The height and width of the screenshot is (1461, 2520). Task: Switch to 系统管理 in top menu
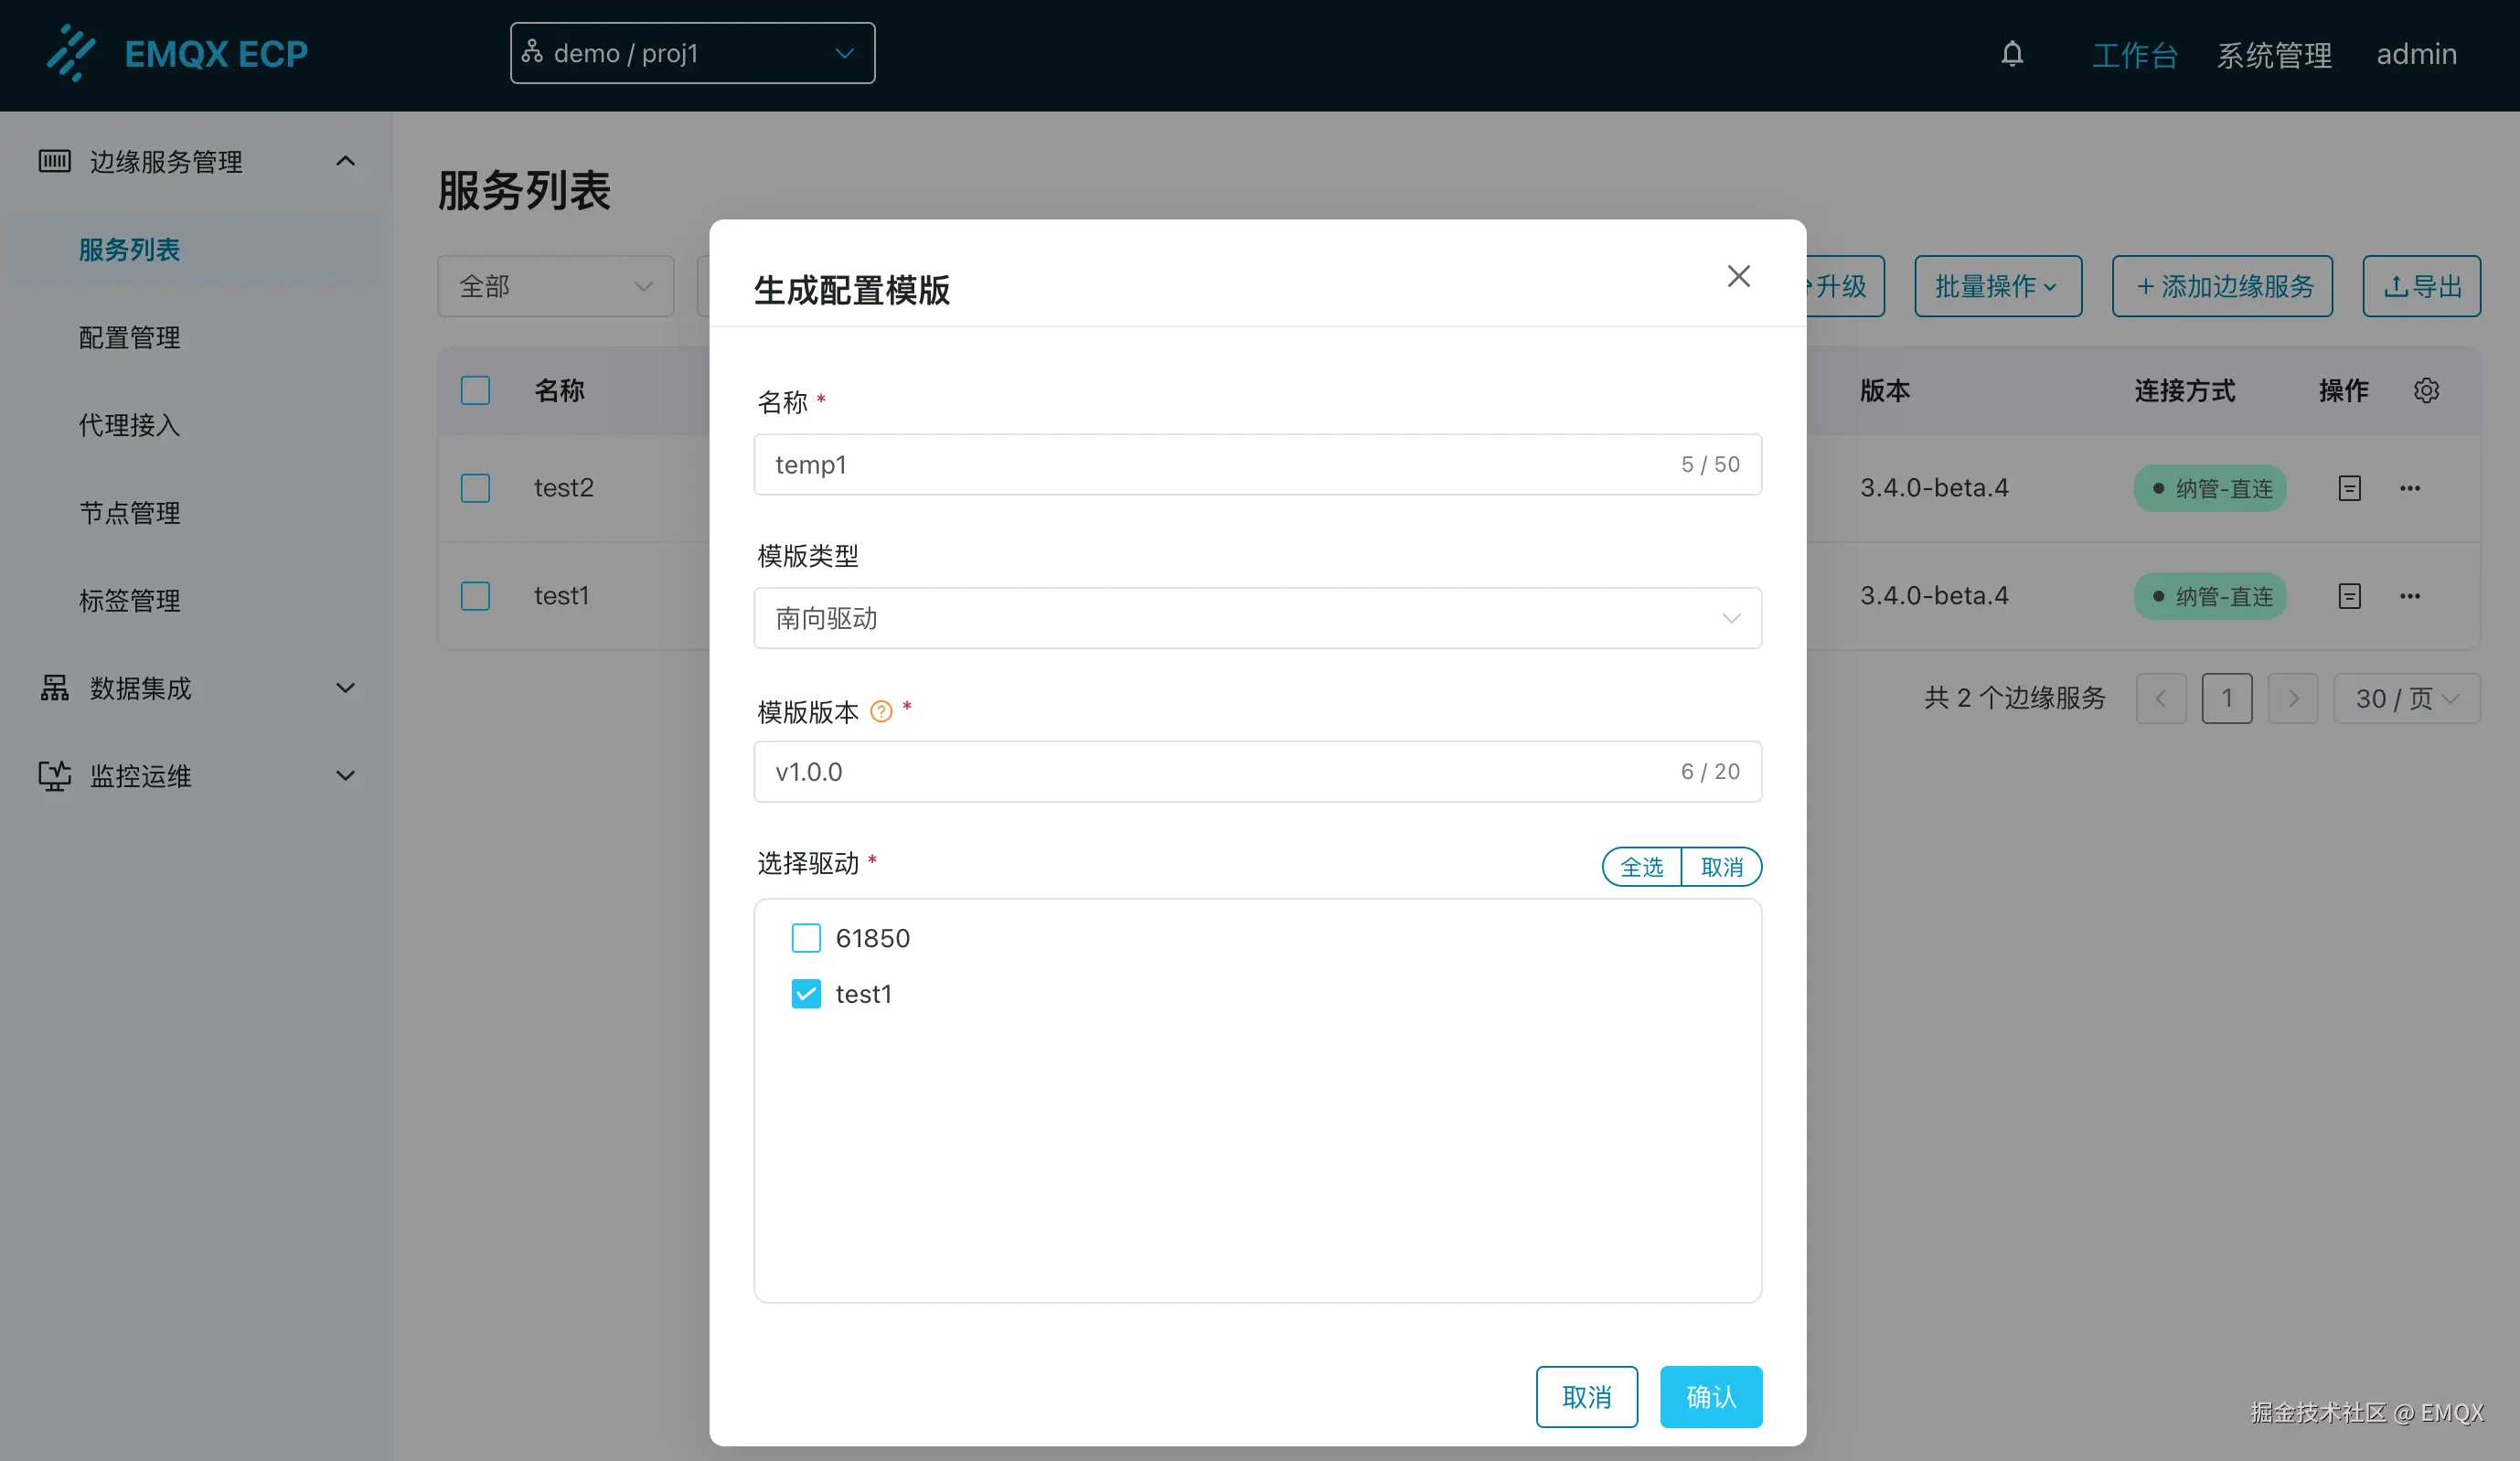point(2274,54)
